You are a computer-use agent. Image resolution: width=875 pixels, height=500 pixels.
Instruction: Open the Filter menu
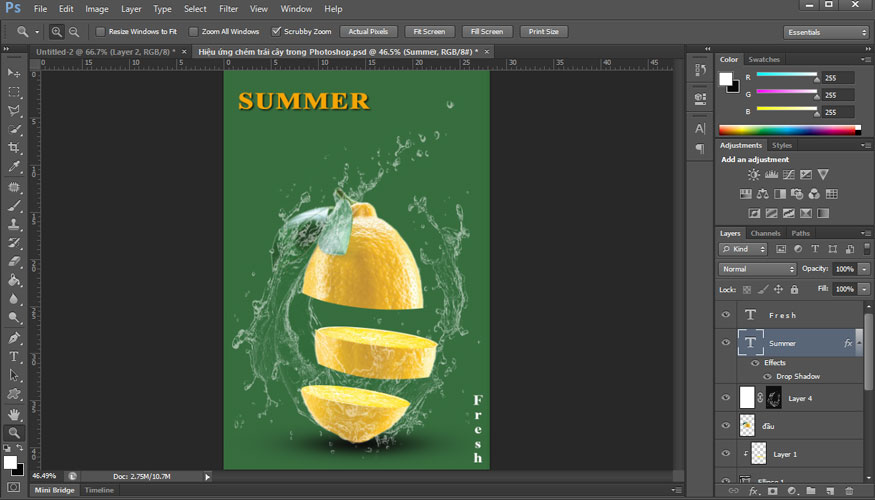point(228,9)
